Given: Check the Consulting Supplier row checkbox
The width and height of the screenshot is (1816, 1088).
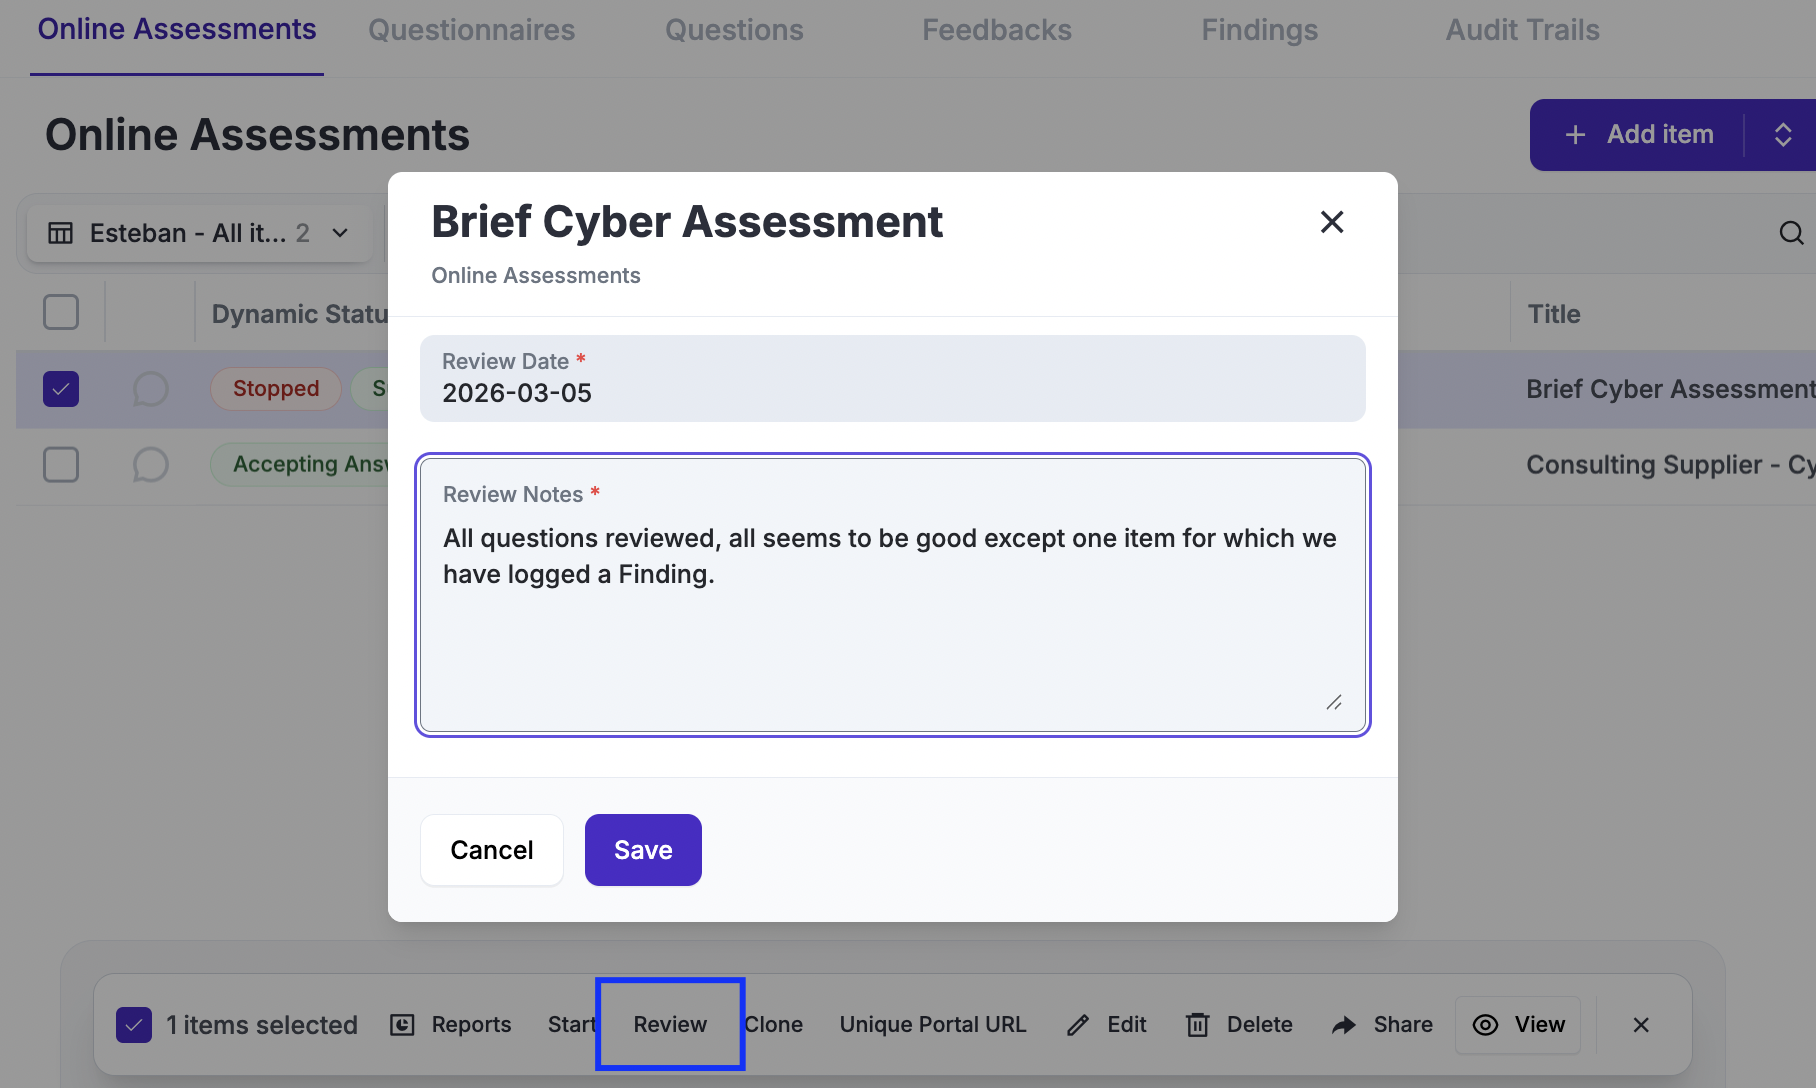Looking at the screenshot, I should click(61, 465).
